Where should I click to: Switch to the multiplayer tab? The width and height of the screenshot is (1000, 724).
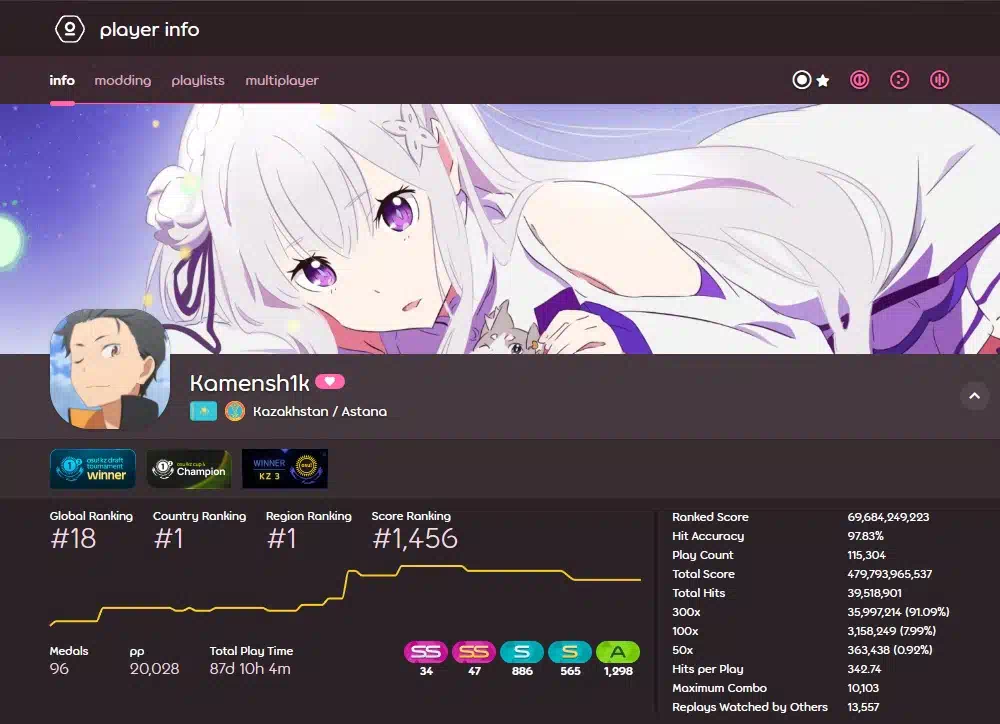282,80
